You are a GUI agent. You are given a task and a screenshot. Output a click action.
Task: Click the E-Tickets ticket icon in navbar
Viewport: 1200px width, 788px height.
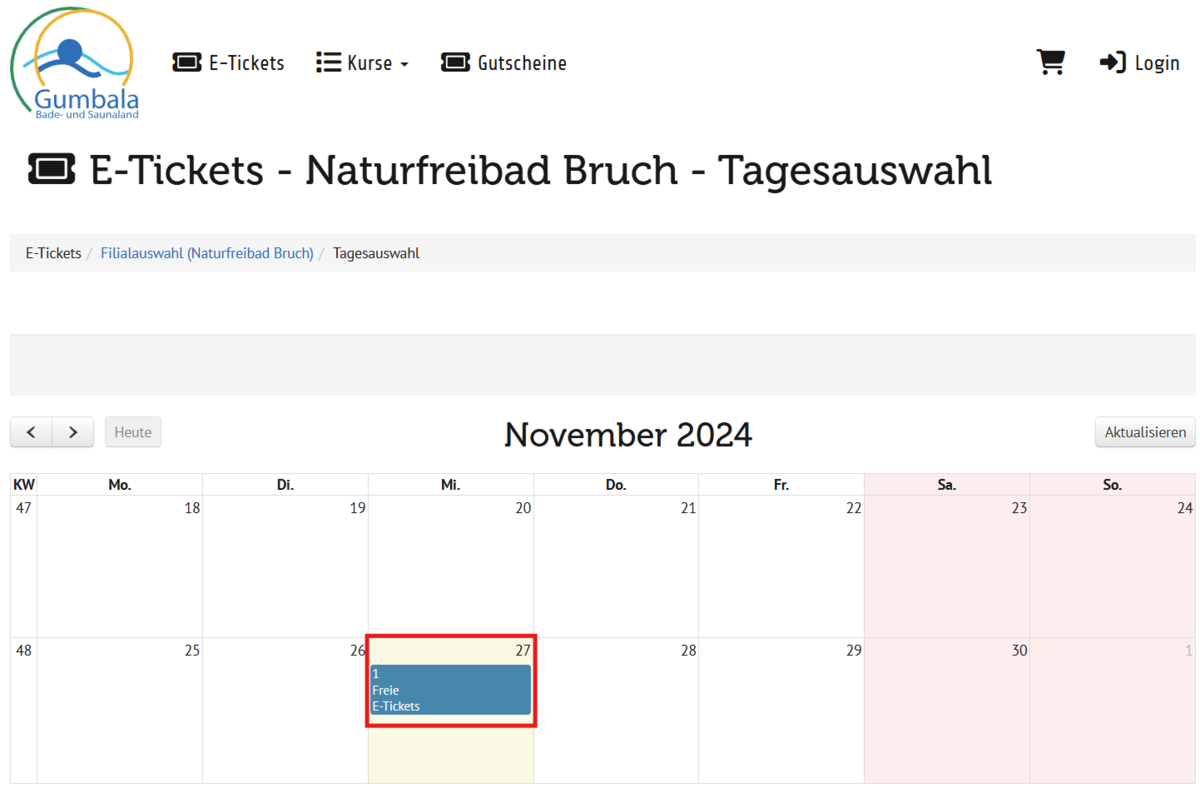(187, 63)
